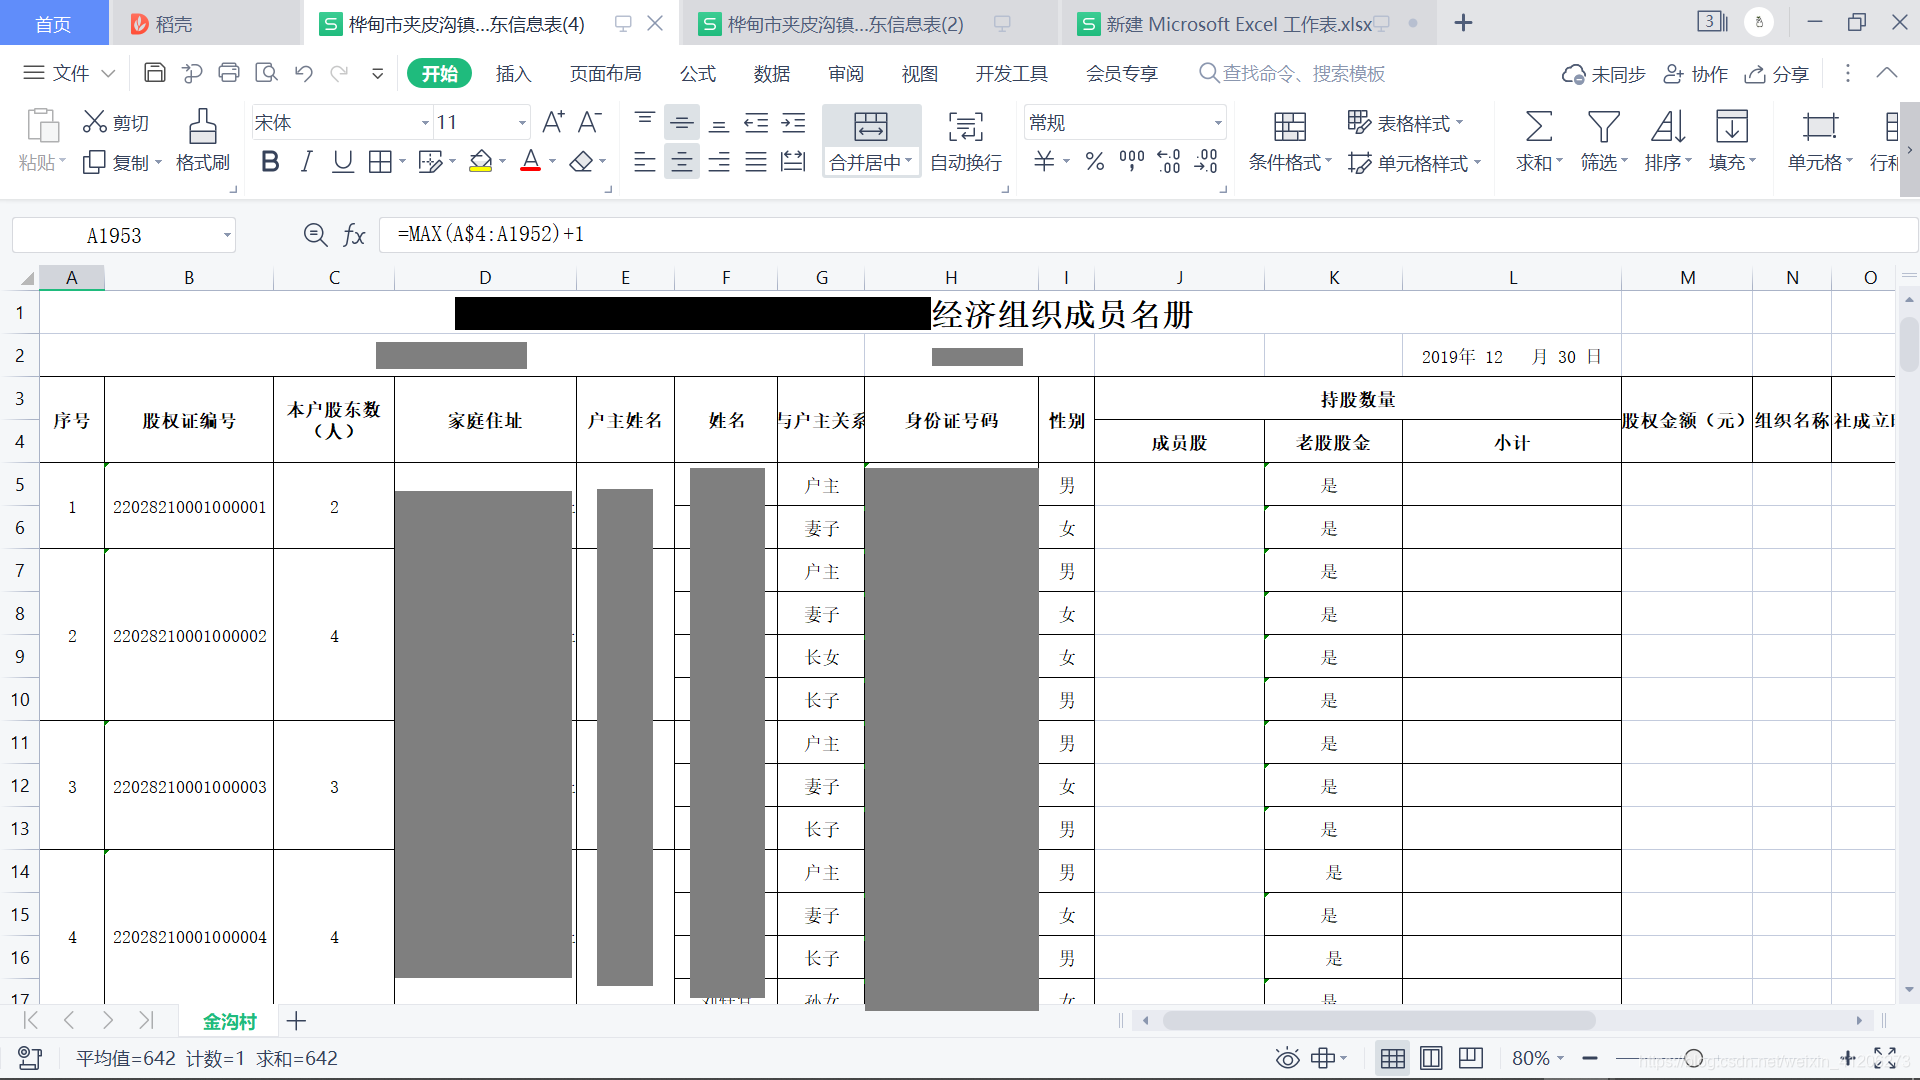Open the Name Box dropdown arrow
The height and width of the screenshot is (1080, 1920).
pos(227,236)
